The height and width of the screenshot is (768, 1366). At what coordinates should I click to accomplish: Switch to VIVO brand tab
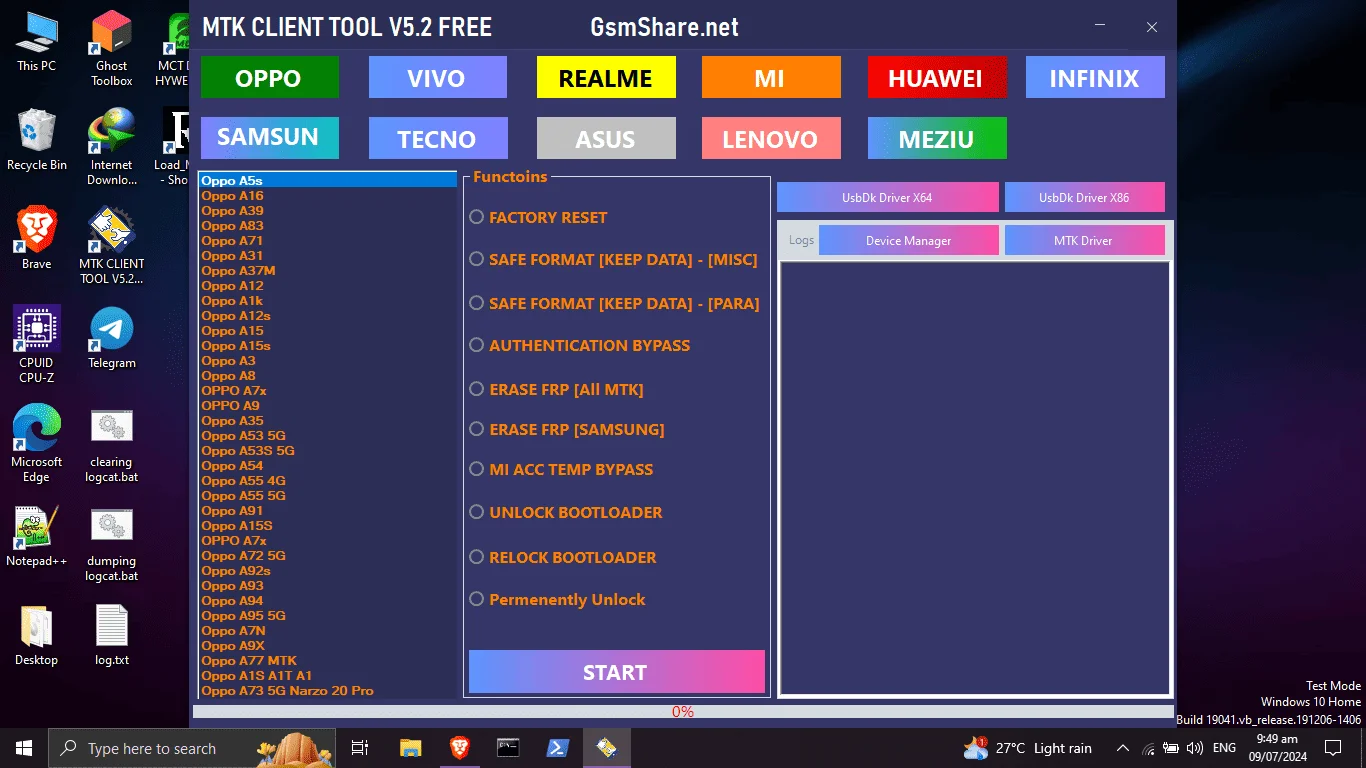[x=438, y=77]
